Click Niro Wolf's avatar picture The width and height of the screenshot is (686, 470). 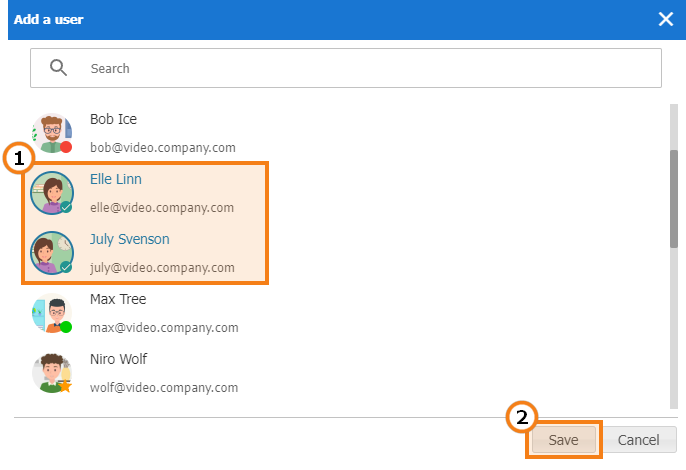[x=52, y=373]
